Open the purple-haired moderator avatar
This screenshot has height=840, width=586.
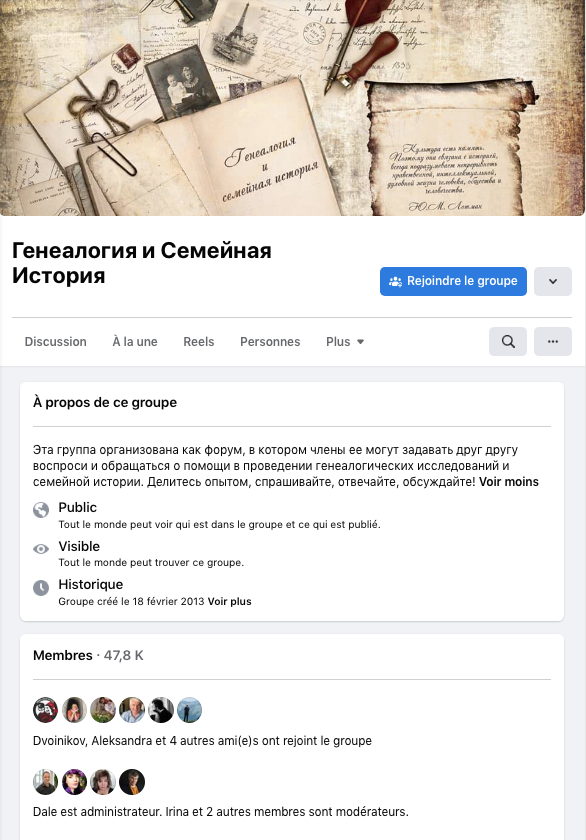pos(74,782)
